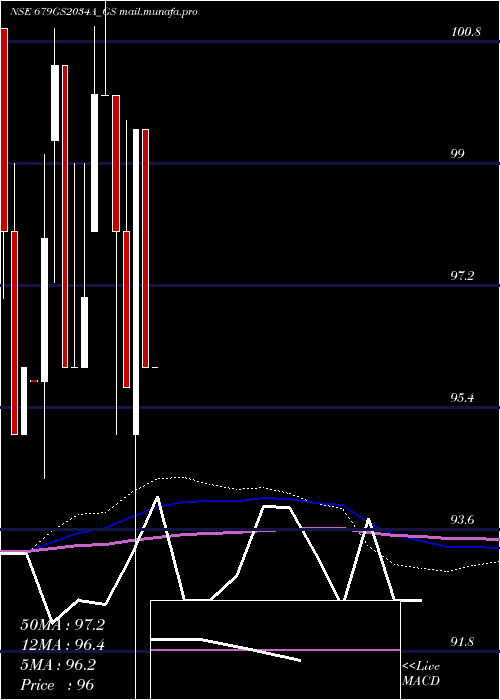Click the 12MA : 96.4 readout

pyautogui.click(x=62, y=645)
